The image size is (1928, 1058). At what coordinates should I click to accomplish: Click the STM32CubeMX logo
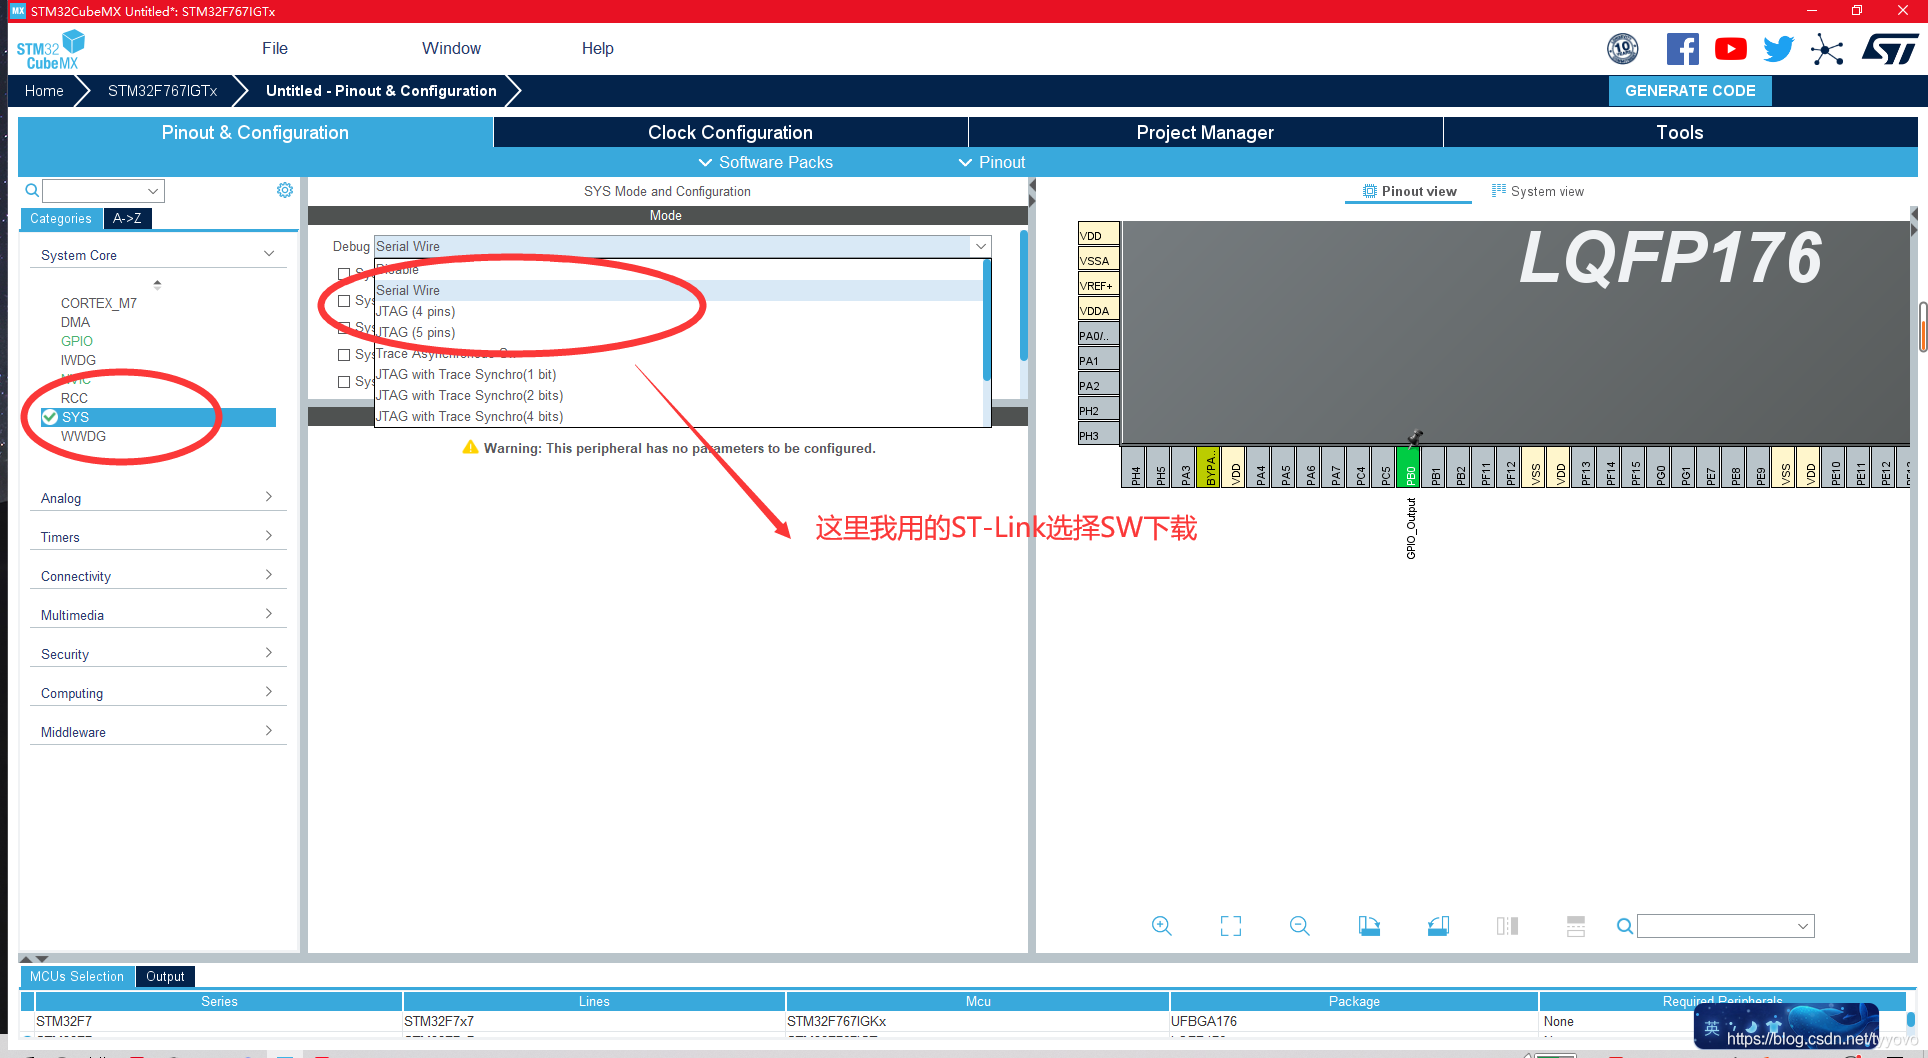pos(51,49)
